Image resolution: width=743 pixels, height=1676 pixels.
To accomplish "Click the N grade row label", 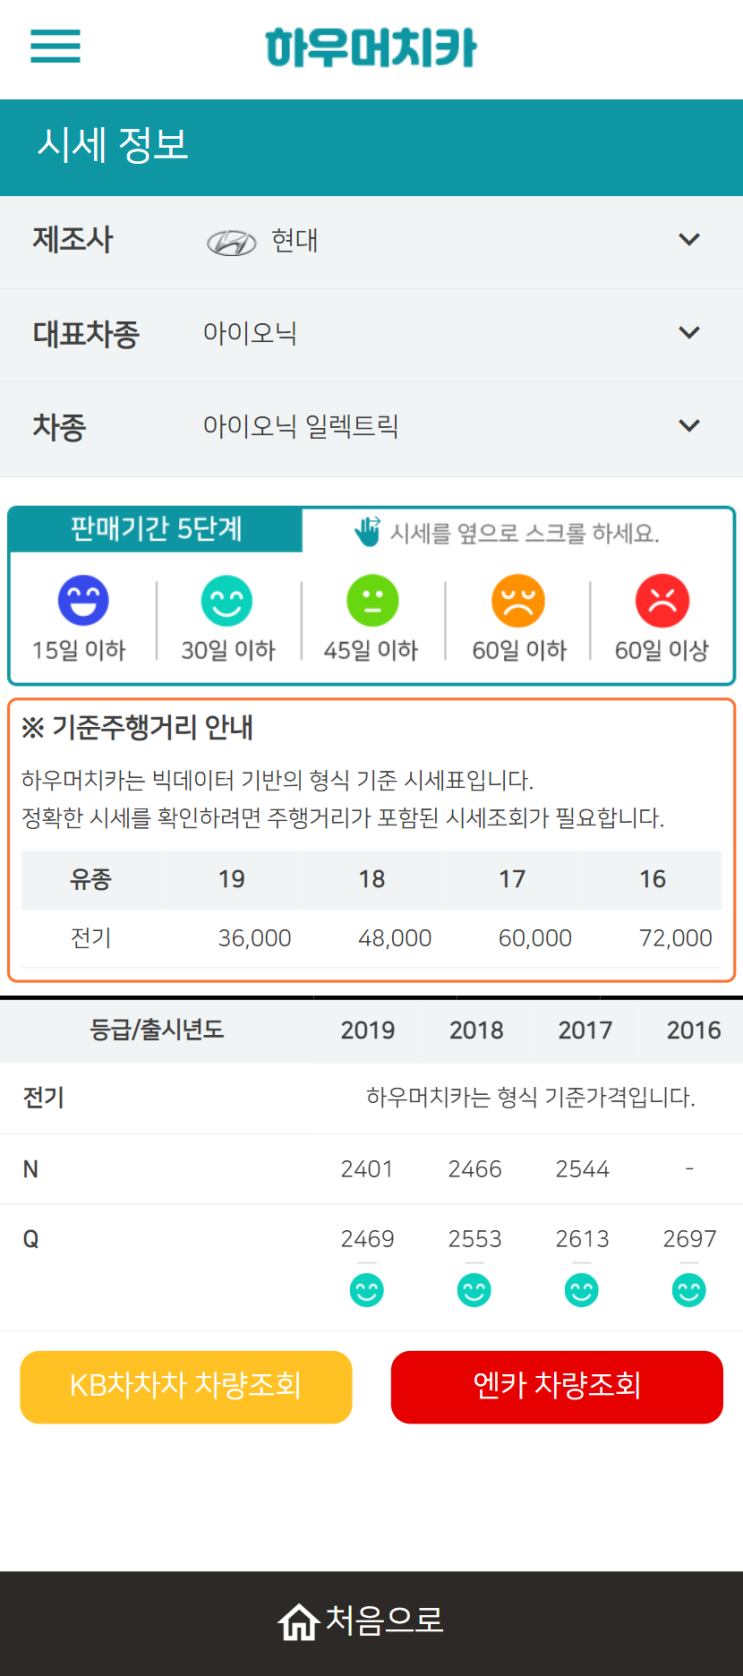I will pyautogui.click(x=31, y=1169).
